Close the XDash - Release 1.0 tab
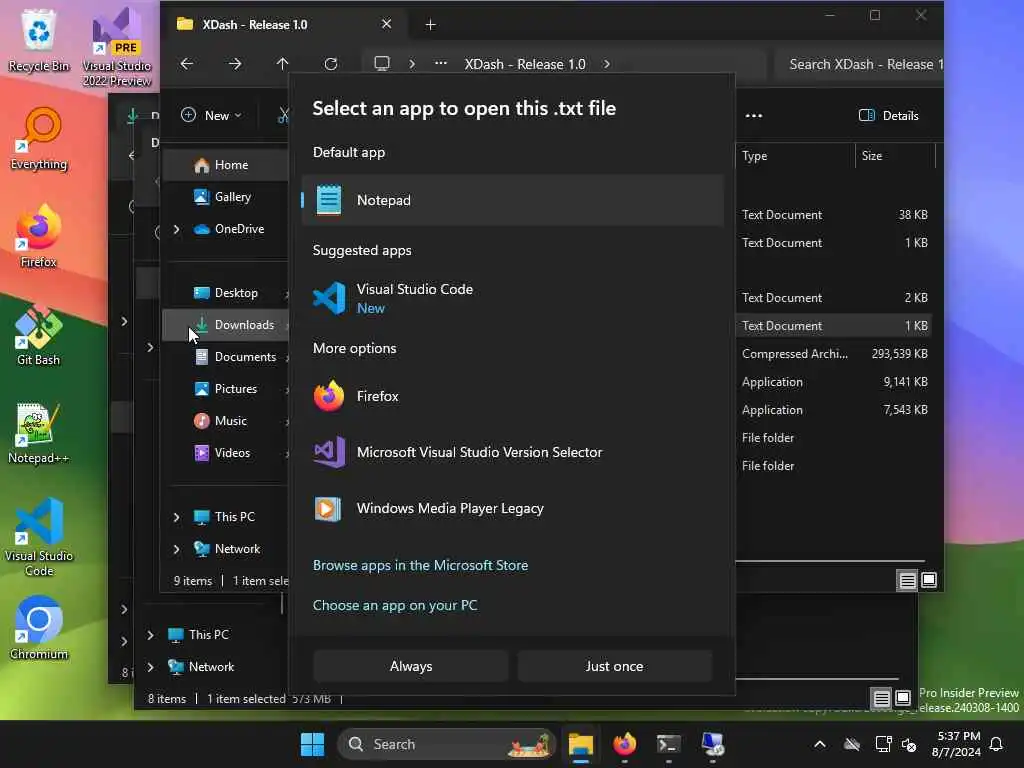Viewport: 1024px width, 768px height. tap(387, 24)
